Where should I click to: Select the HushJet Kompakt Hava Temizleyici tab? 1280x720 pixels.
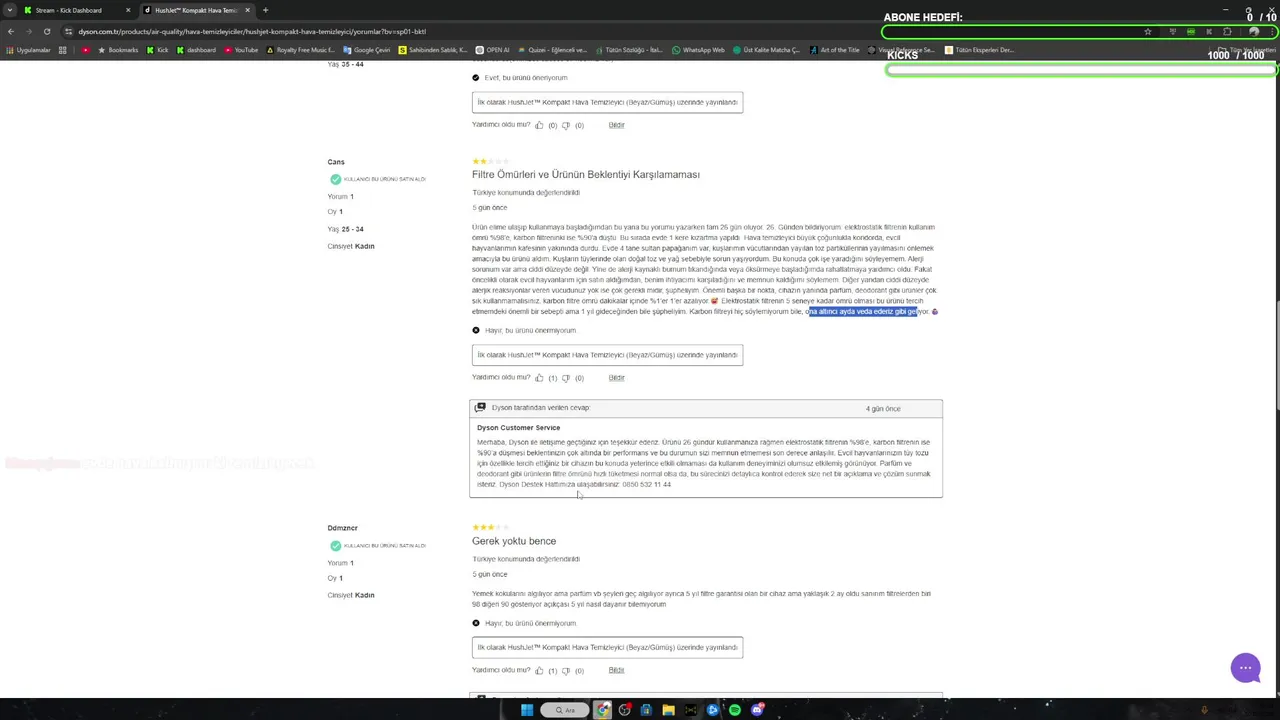195,10
